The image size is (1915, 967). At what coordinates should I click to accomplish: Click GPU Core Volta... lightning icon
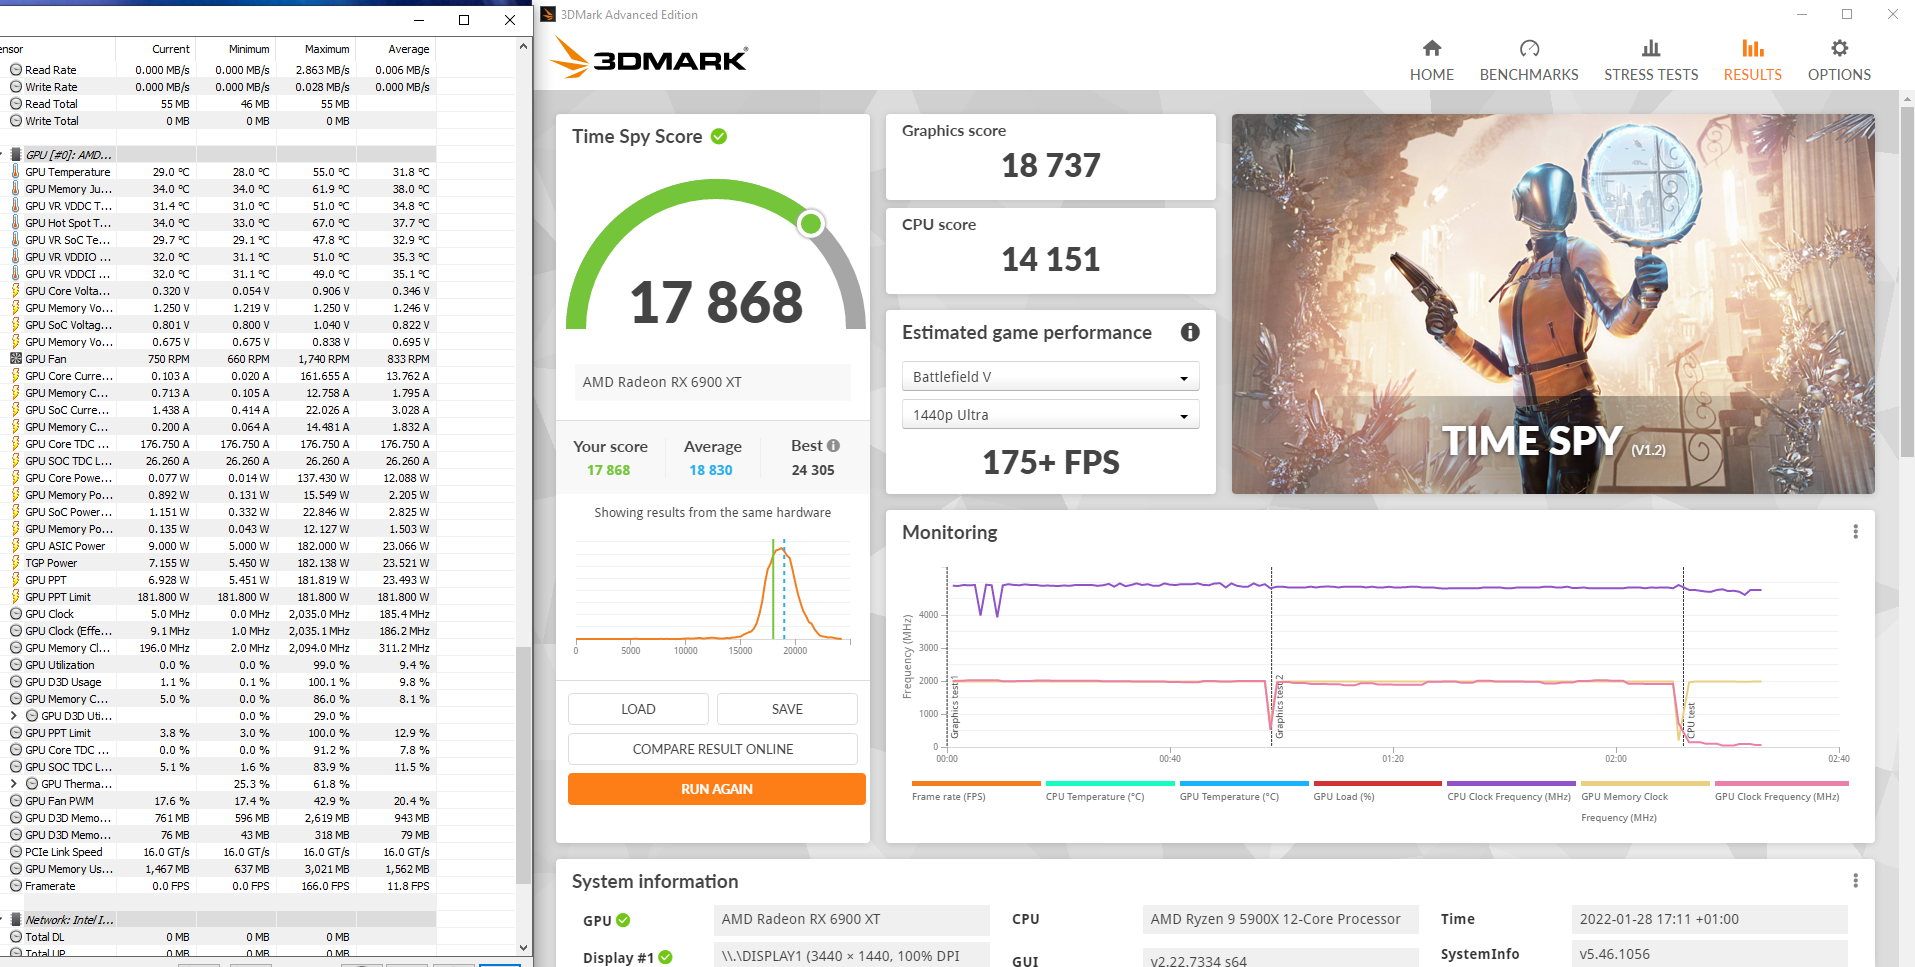point(15,291)
